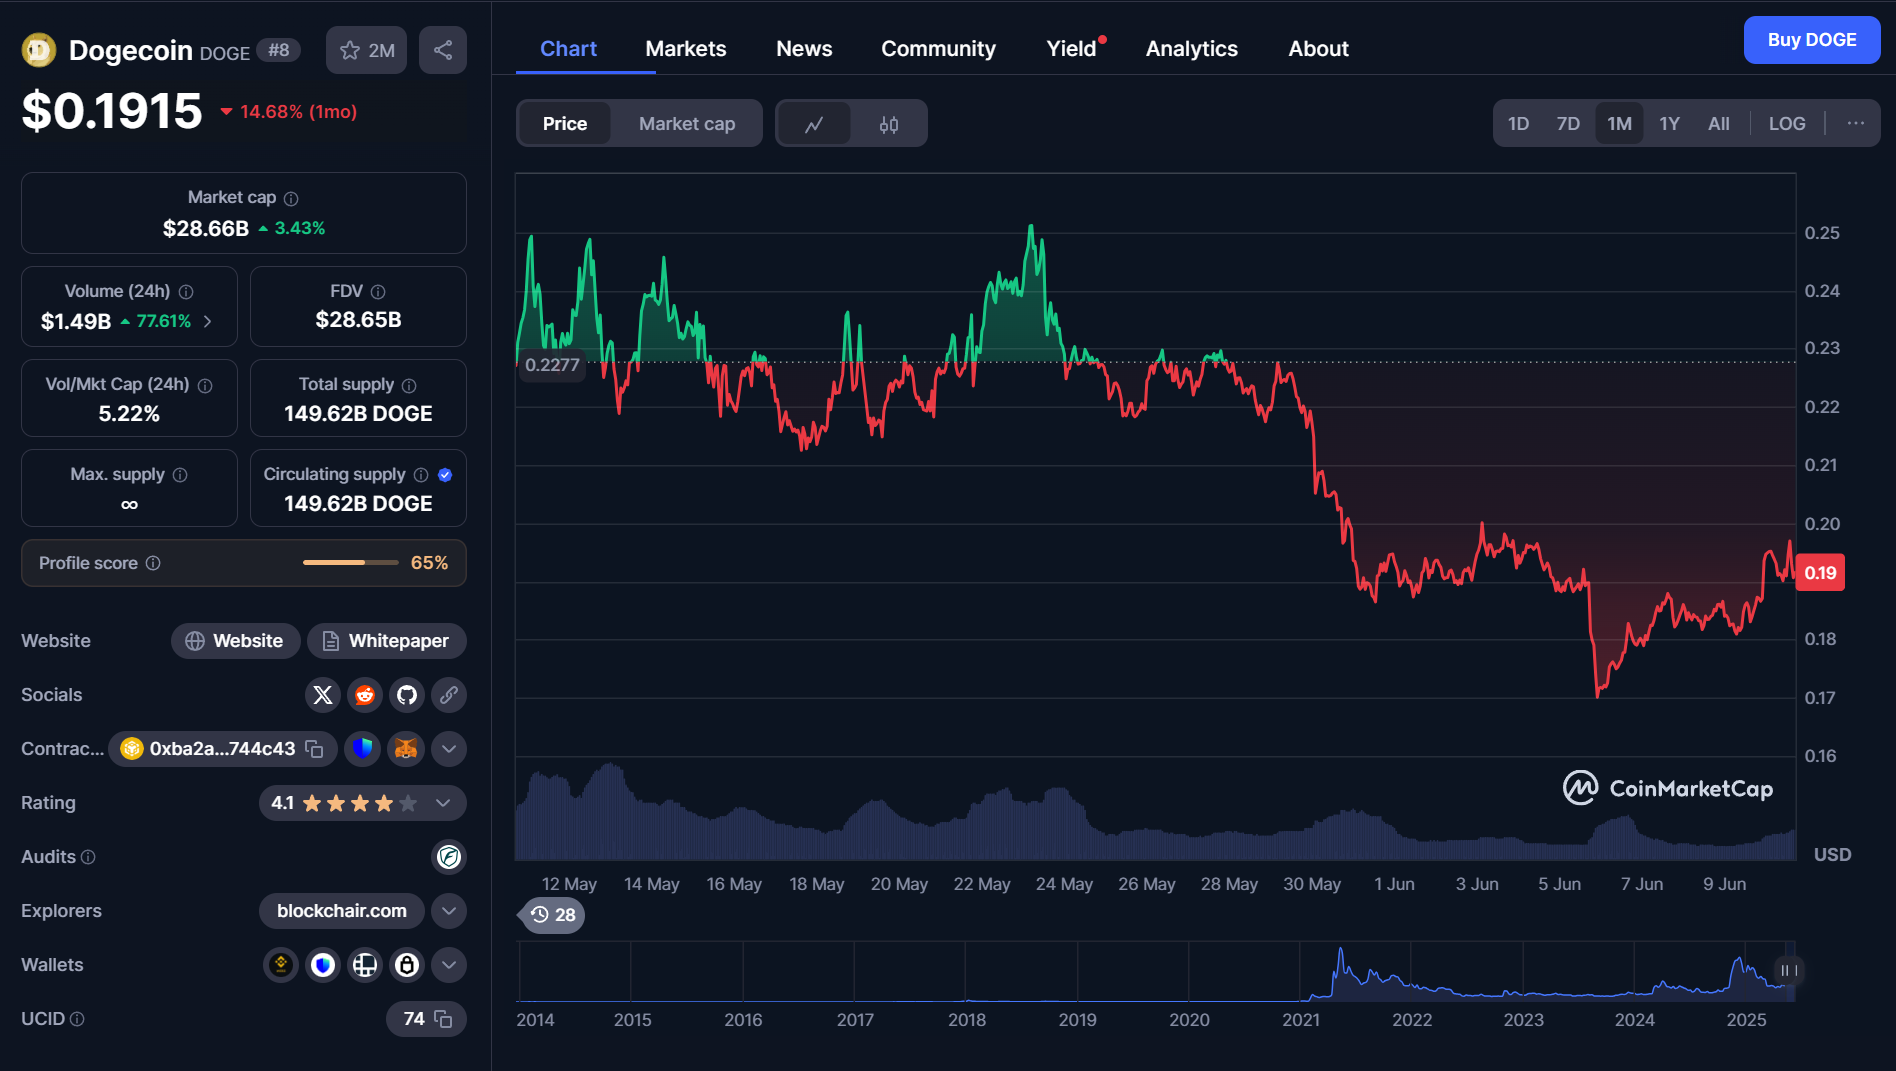Switch chart to Market cap view

(687, 124)
